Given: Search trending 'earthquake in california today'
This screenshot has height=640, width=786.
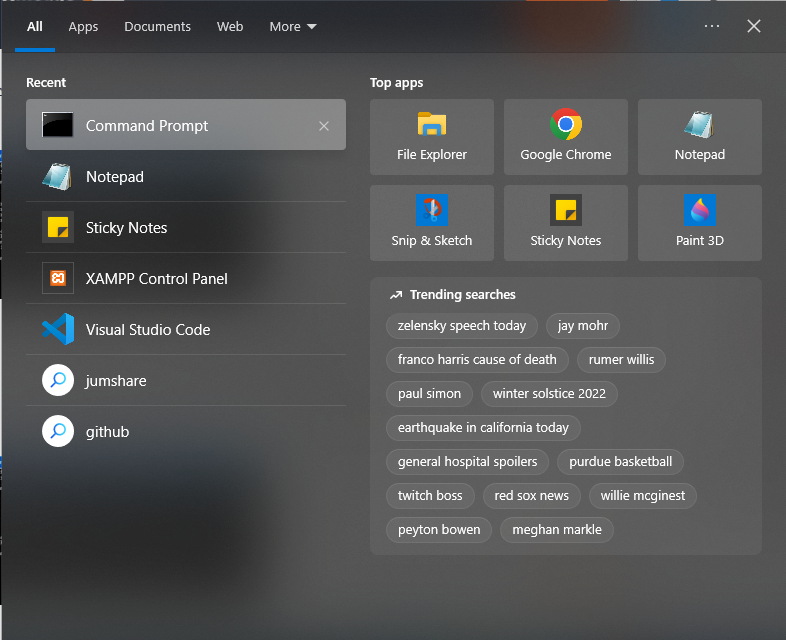Looking at the screenshot, I should click(x=483, y=428).
